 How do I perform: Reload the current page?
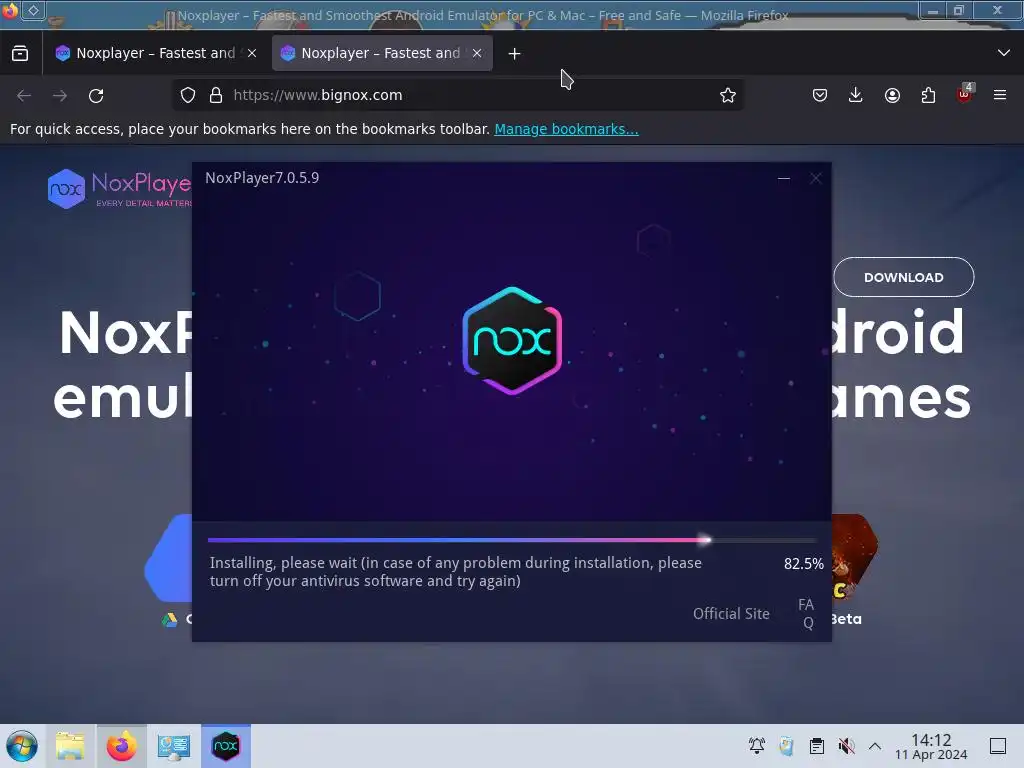[96, 95]
